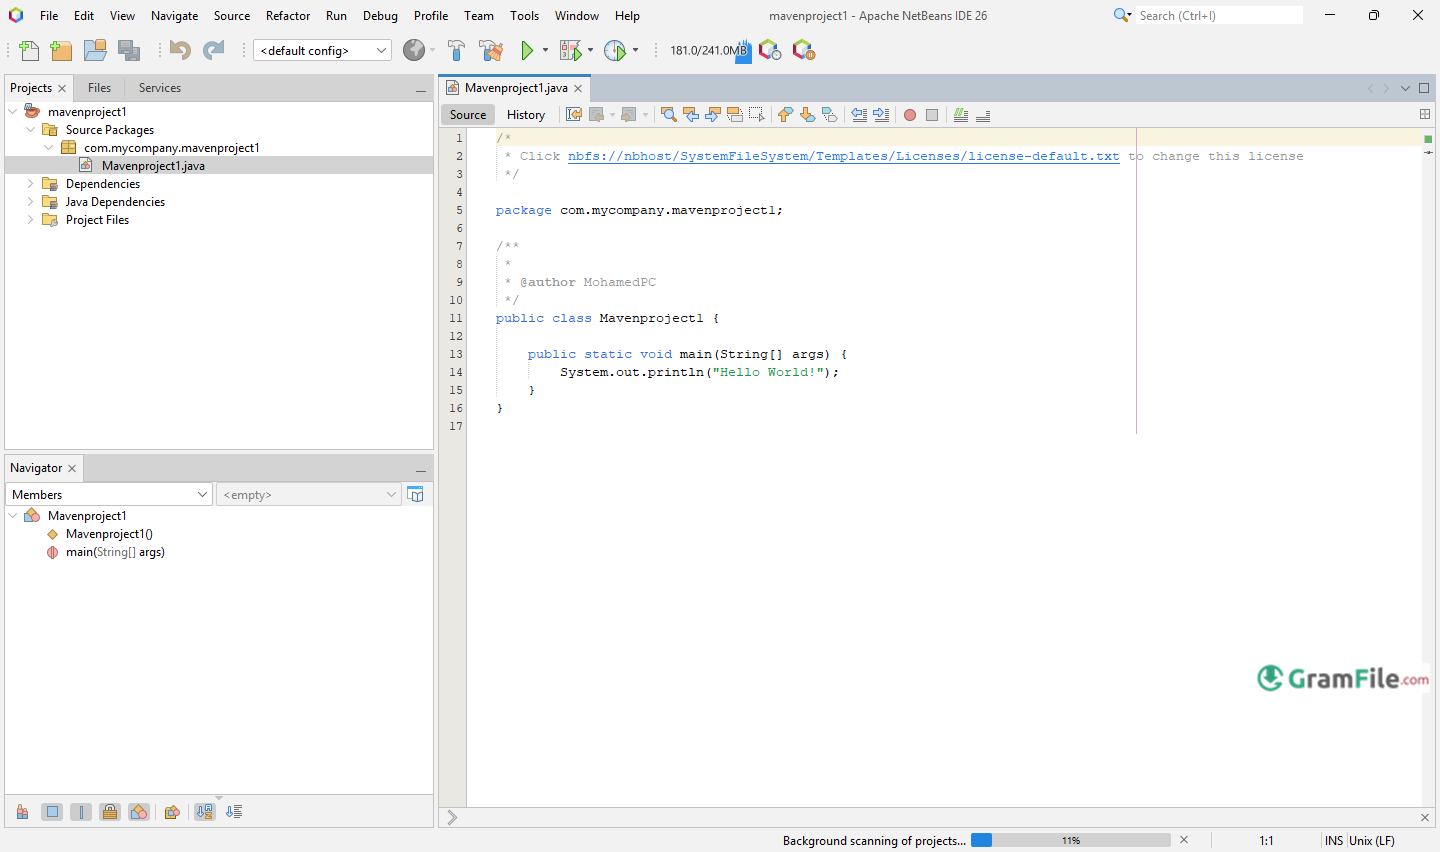The height and width of the screenshot is (852, 1440).
Task: Open the Tools menu
Action: pos(524,15)
